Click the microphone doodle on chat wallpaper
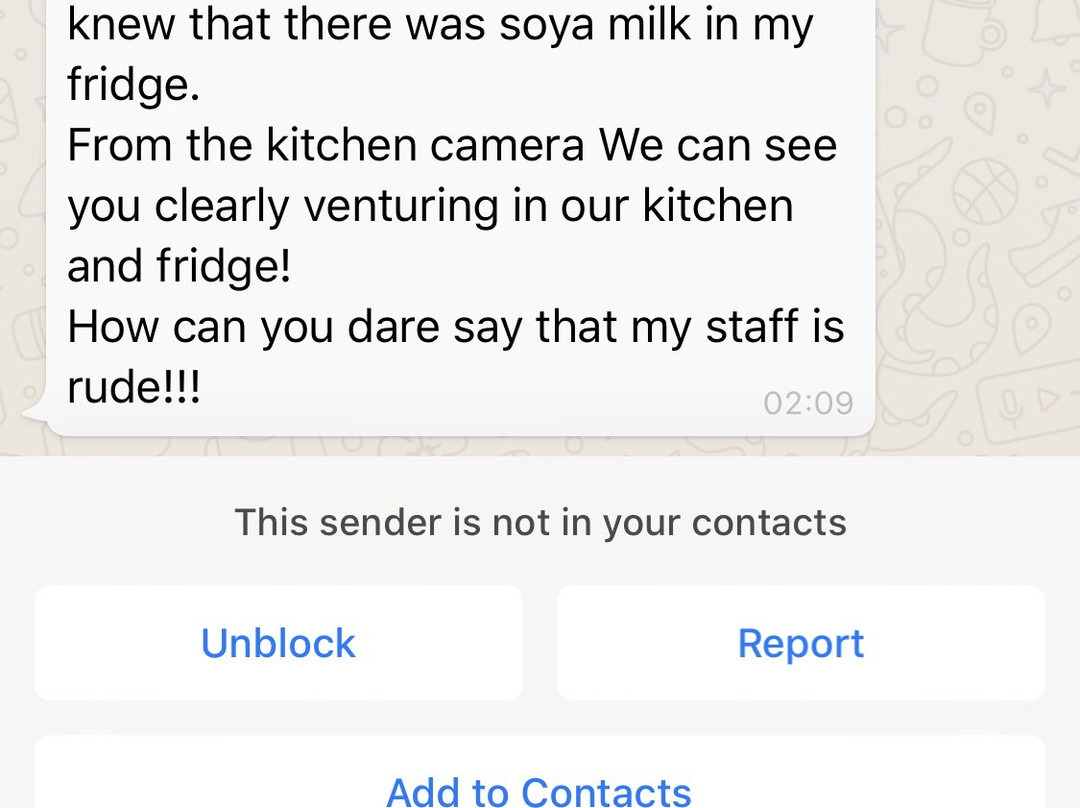The height and width of the screenshot is (808, 1080). click(x=1010, y=399)
